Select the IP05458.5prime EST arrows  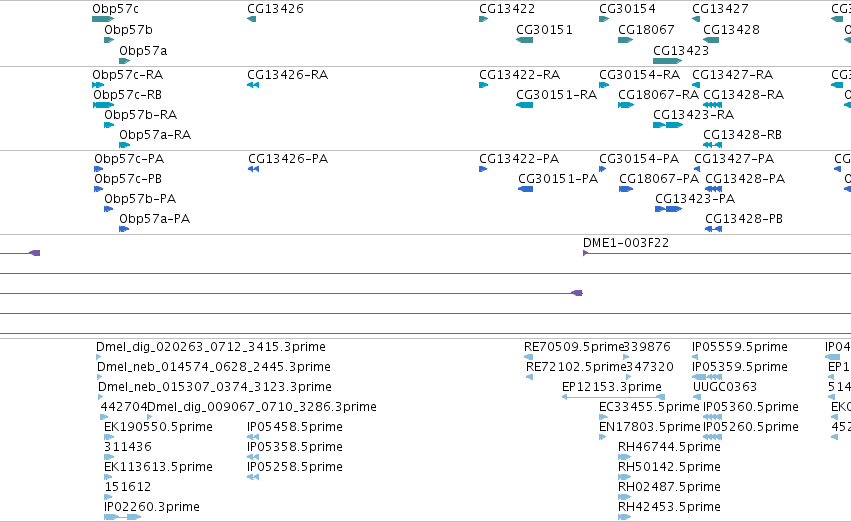tap(253, 437)
